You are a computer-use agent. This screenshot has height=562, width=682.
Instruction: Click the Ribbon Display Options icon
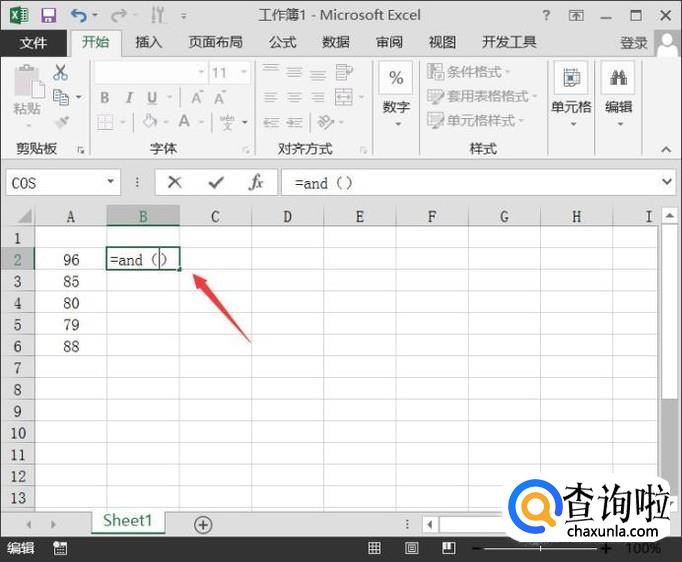pyautogui.click(x=576, y=16)
